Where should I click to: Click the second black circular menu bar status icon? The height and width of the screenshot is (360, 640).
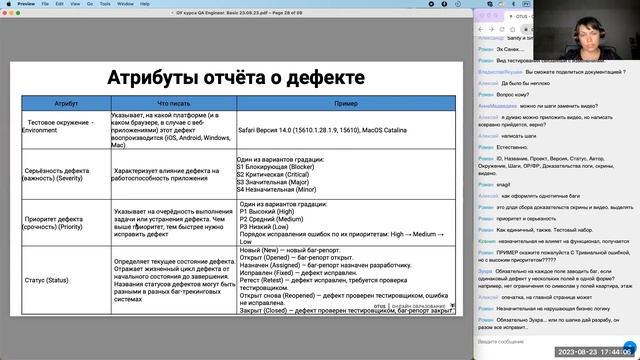(444, 4)
